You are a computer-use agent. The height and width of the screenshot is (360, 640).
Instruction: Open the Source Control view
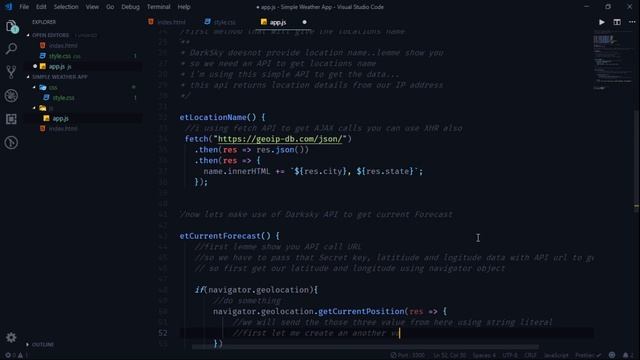(11, 72)
